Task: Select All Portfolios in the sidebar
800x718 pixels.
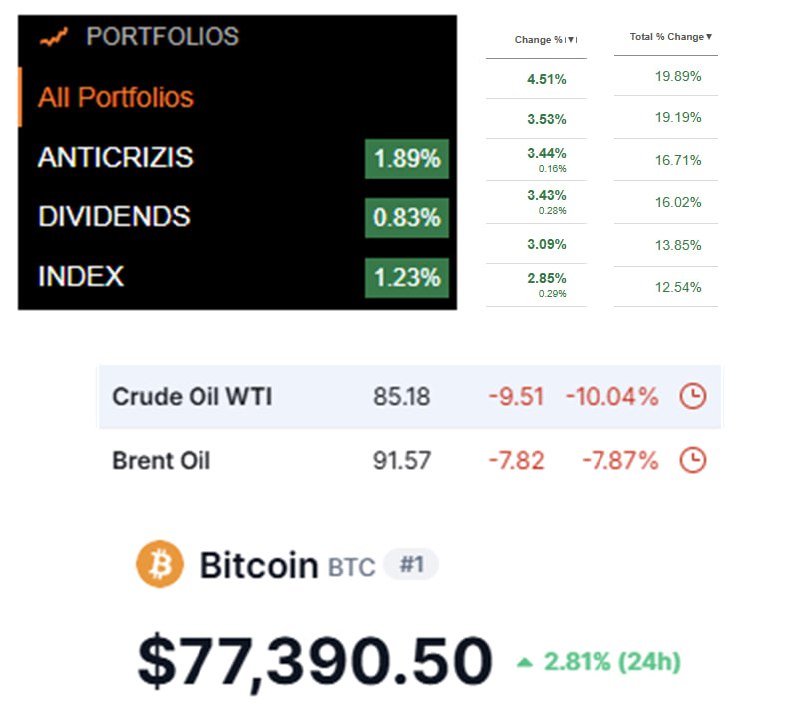Action: [116, 97]
